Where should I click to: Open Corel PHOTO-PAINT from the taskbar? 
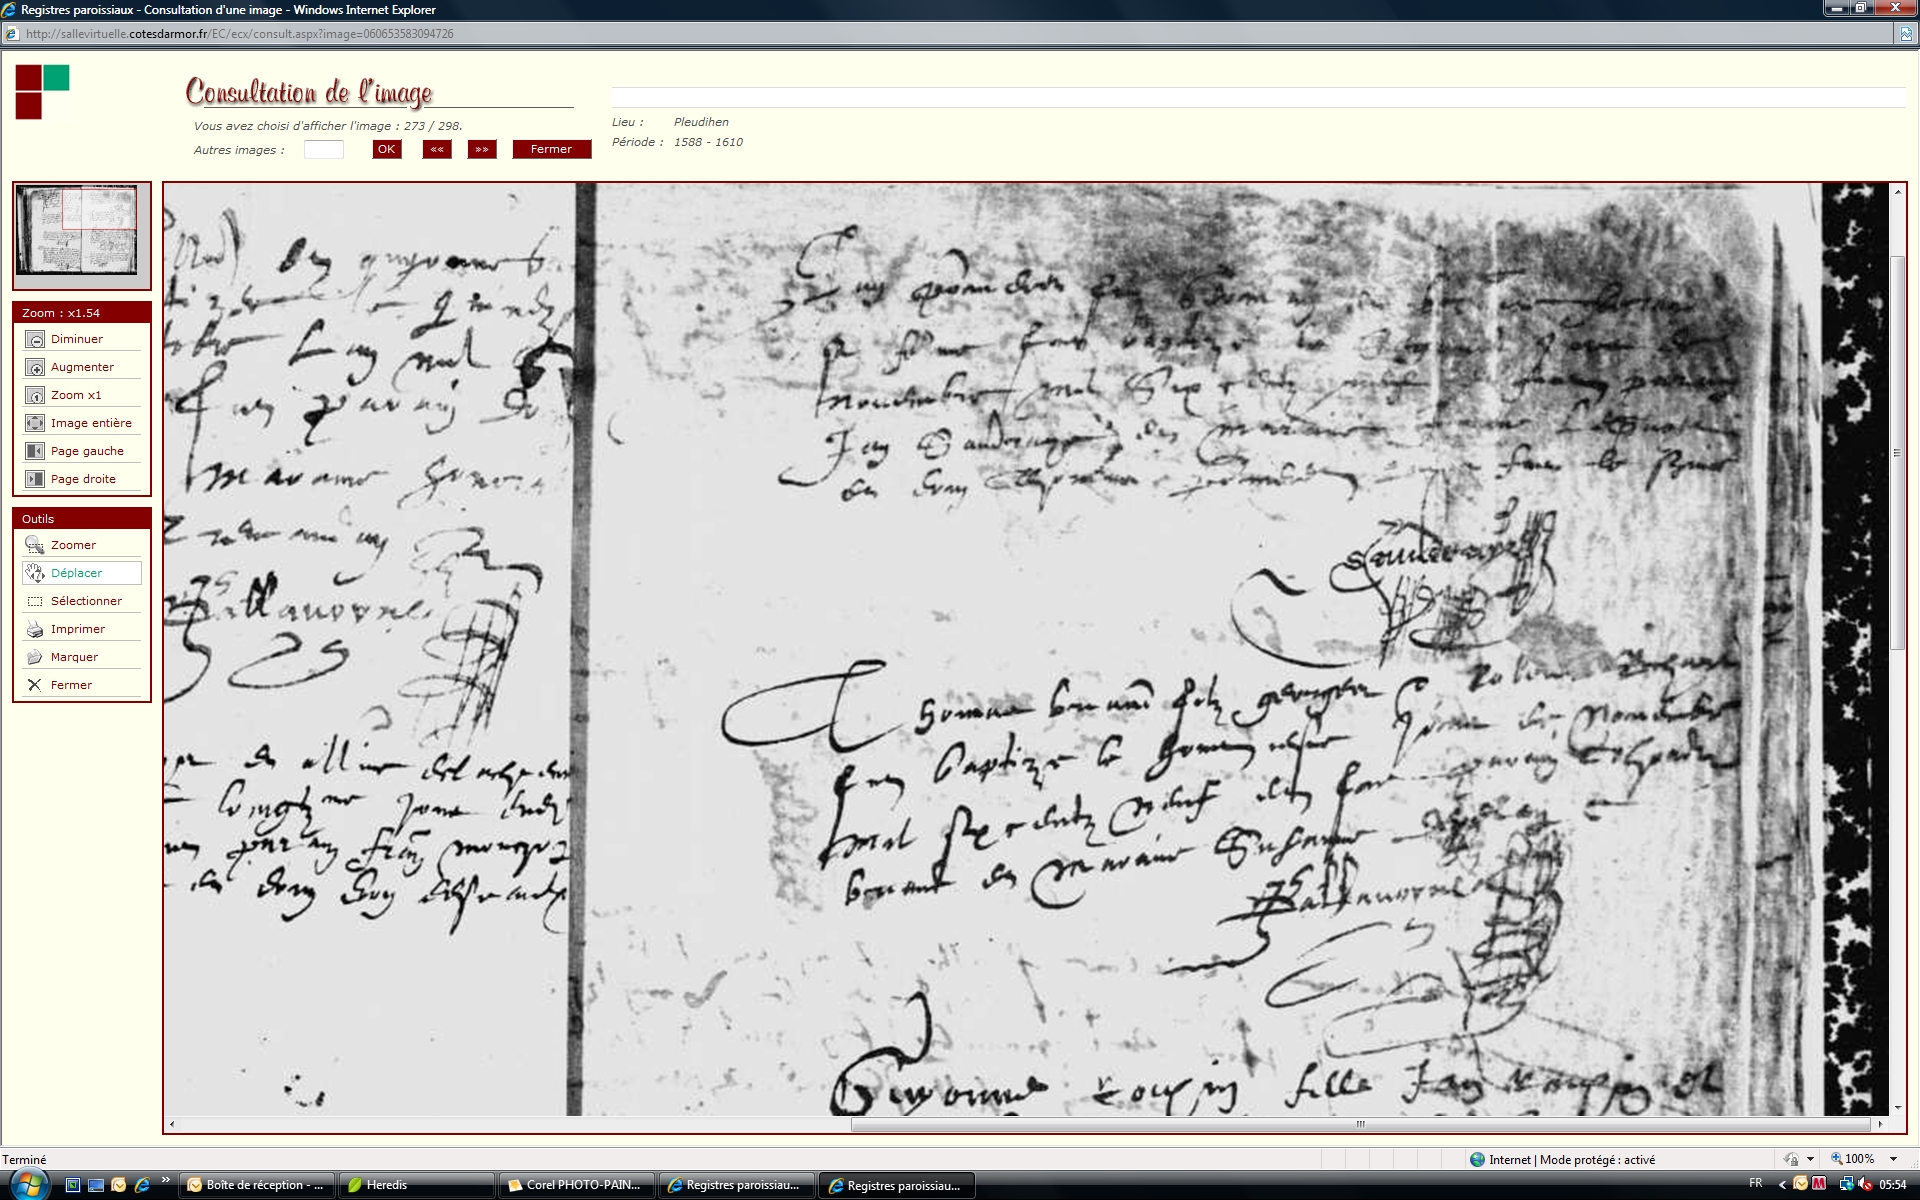pyautogui.click(x=576, y=1185)
